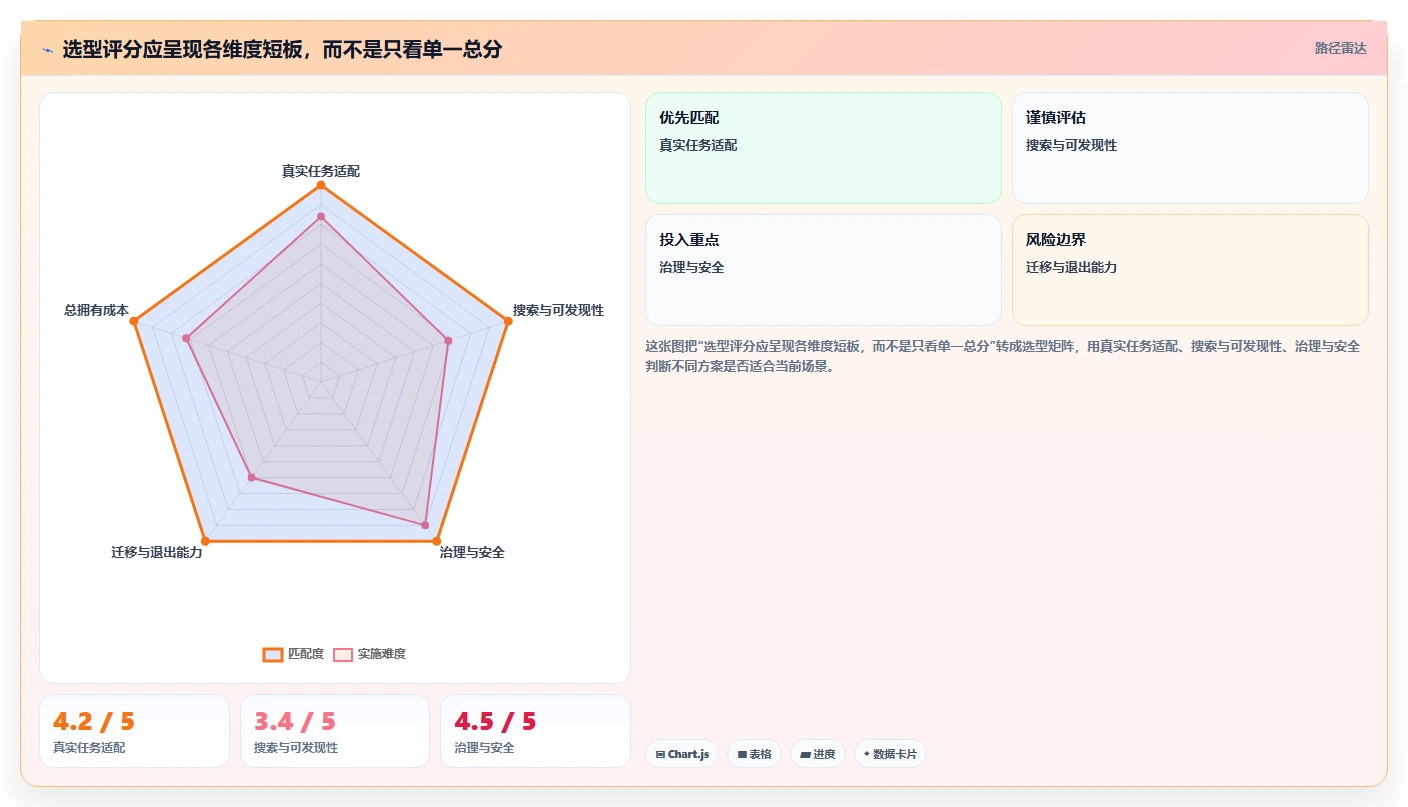This screenshot has width=1408, height=807.
Task: Click pink 实施难度 point on 治理与安全 axis
Action: pyautogui.click(x=425, y=525)
